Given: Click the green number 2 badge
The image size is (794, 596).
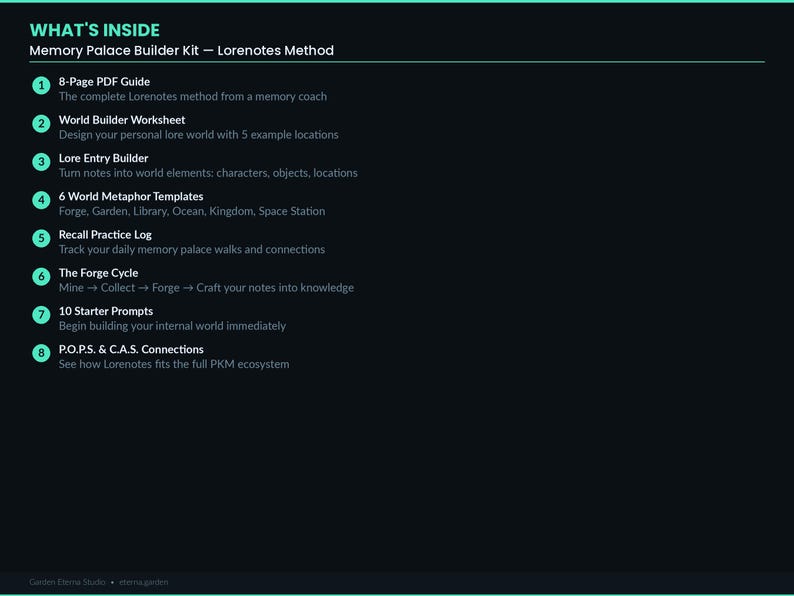Looking at the screenshot, I should coord(41,124).
